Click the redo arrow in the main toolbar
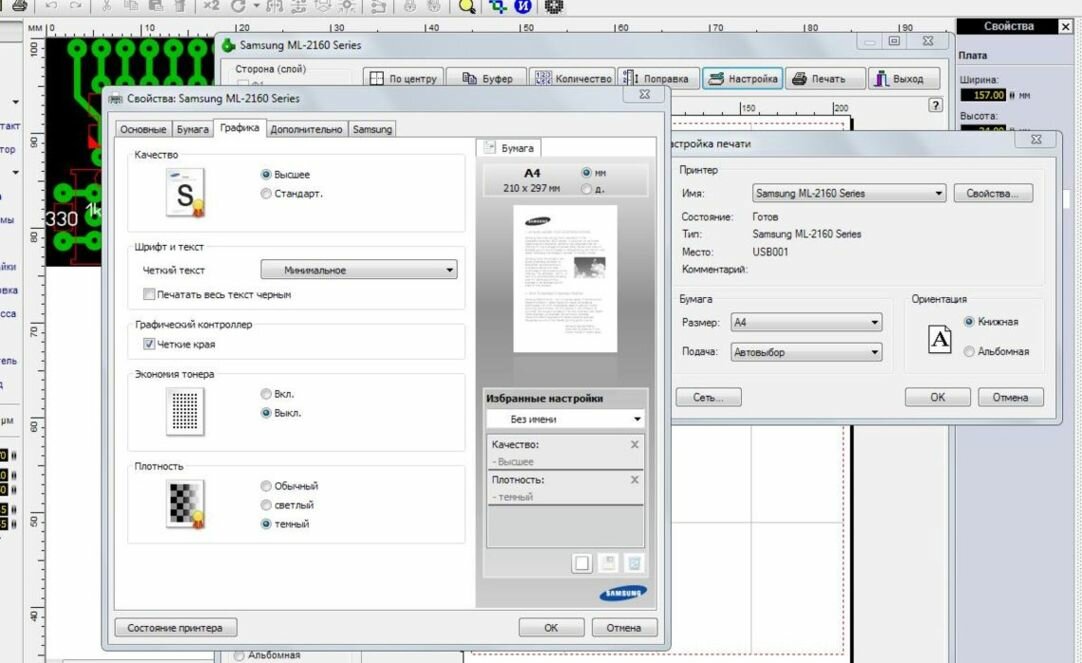The width and height of the screenshot is (1082, 663). pos(75,6)
